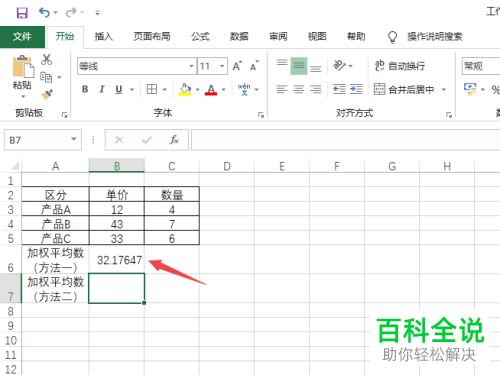The height and width of the screenshot is (375, 500).
Task: Switch to the 审阅 (Review) tab
Action: [278, 36]
